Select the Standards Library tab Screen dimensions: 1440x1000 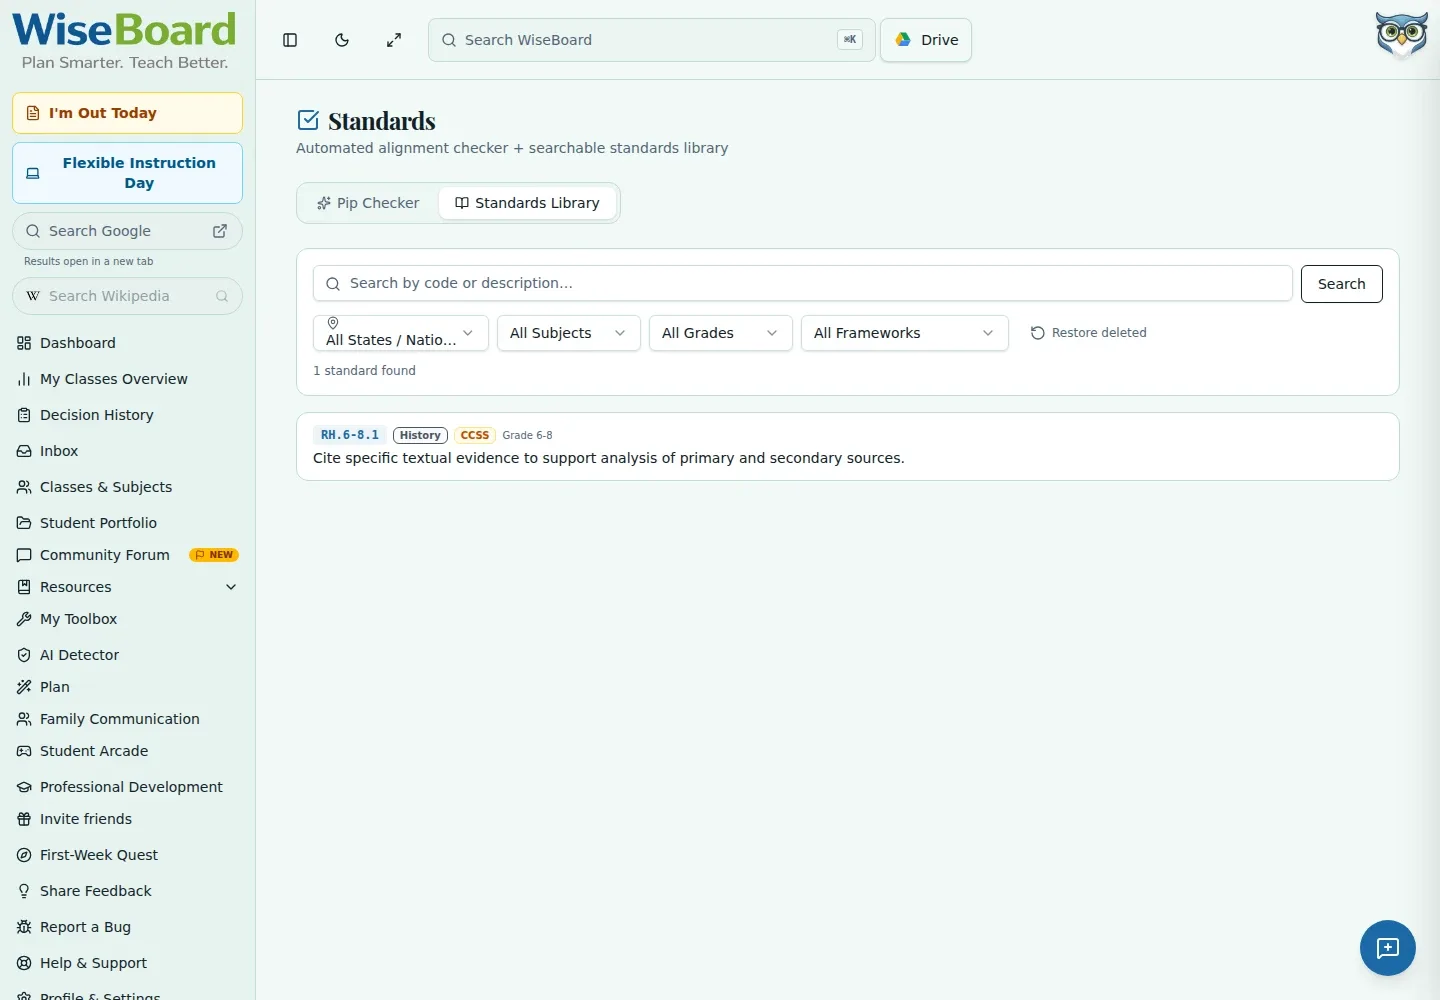527,203
